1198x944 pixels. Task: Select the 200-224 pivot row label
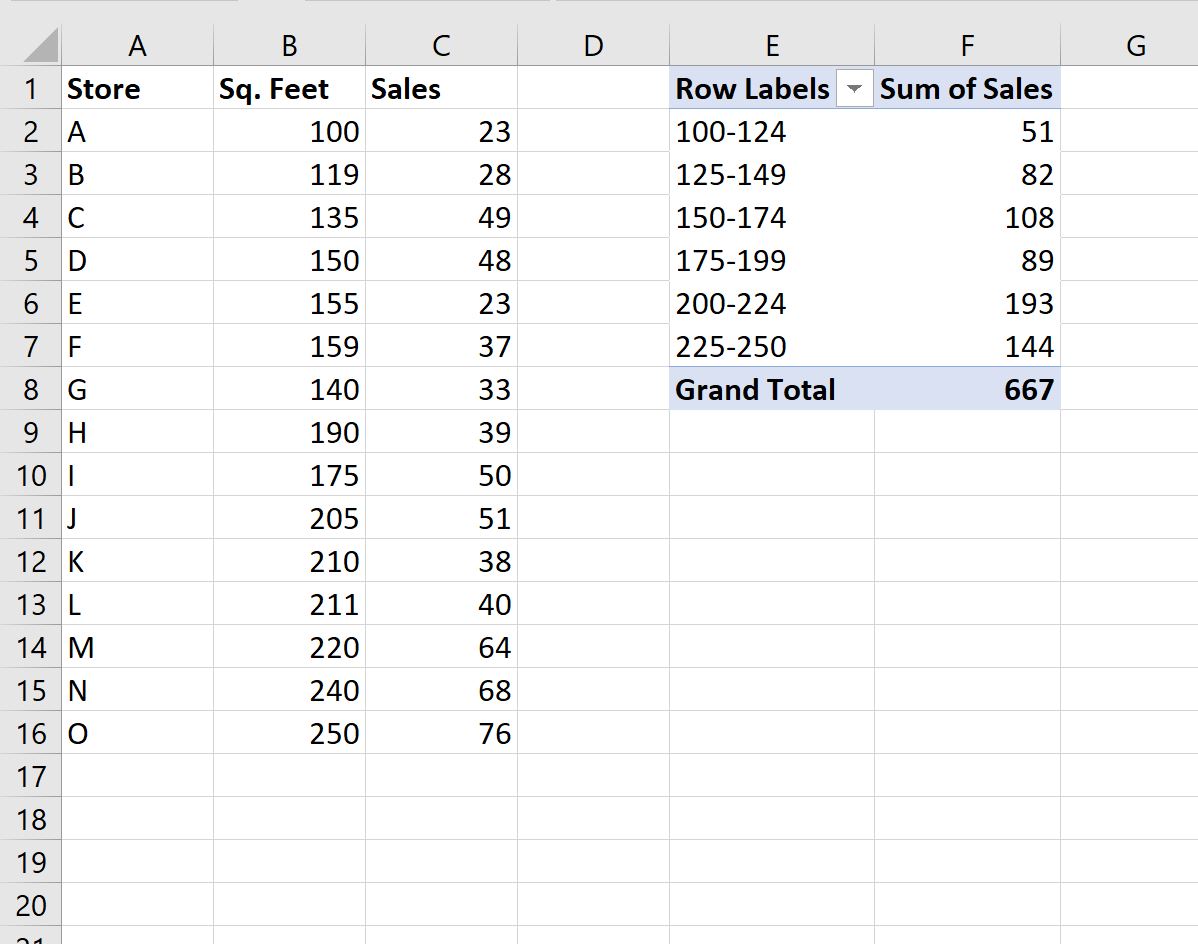click(771, 304)
